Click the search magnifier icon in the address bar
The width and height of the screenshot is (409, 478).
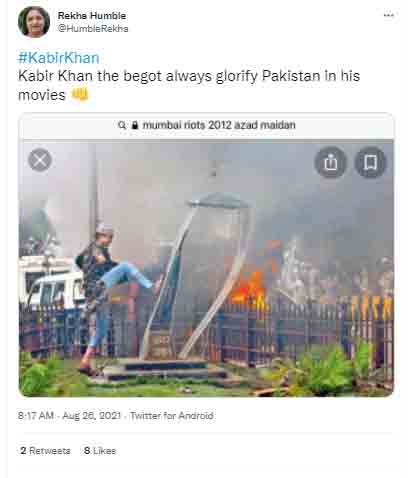pyautogui.click(x=122, y=125)
